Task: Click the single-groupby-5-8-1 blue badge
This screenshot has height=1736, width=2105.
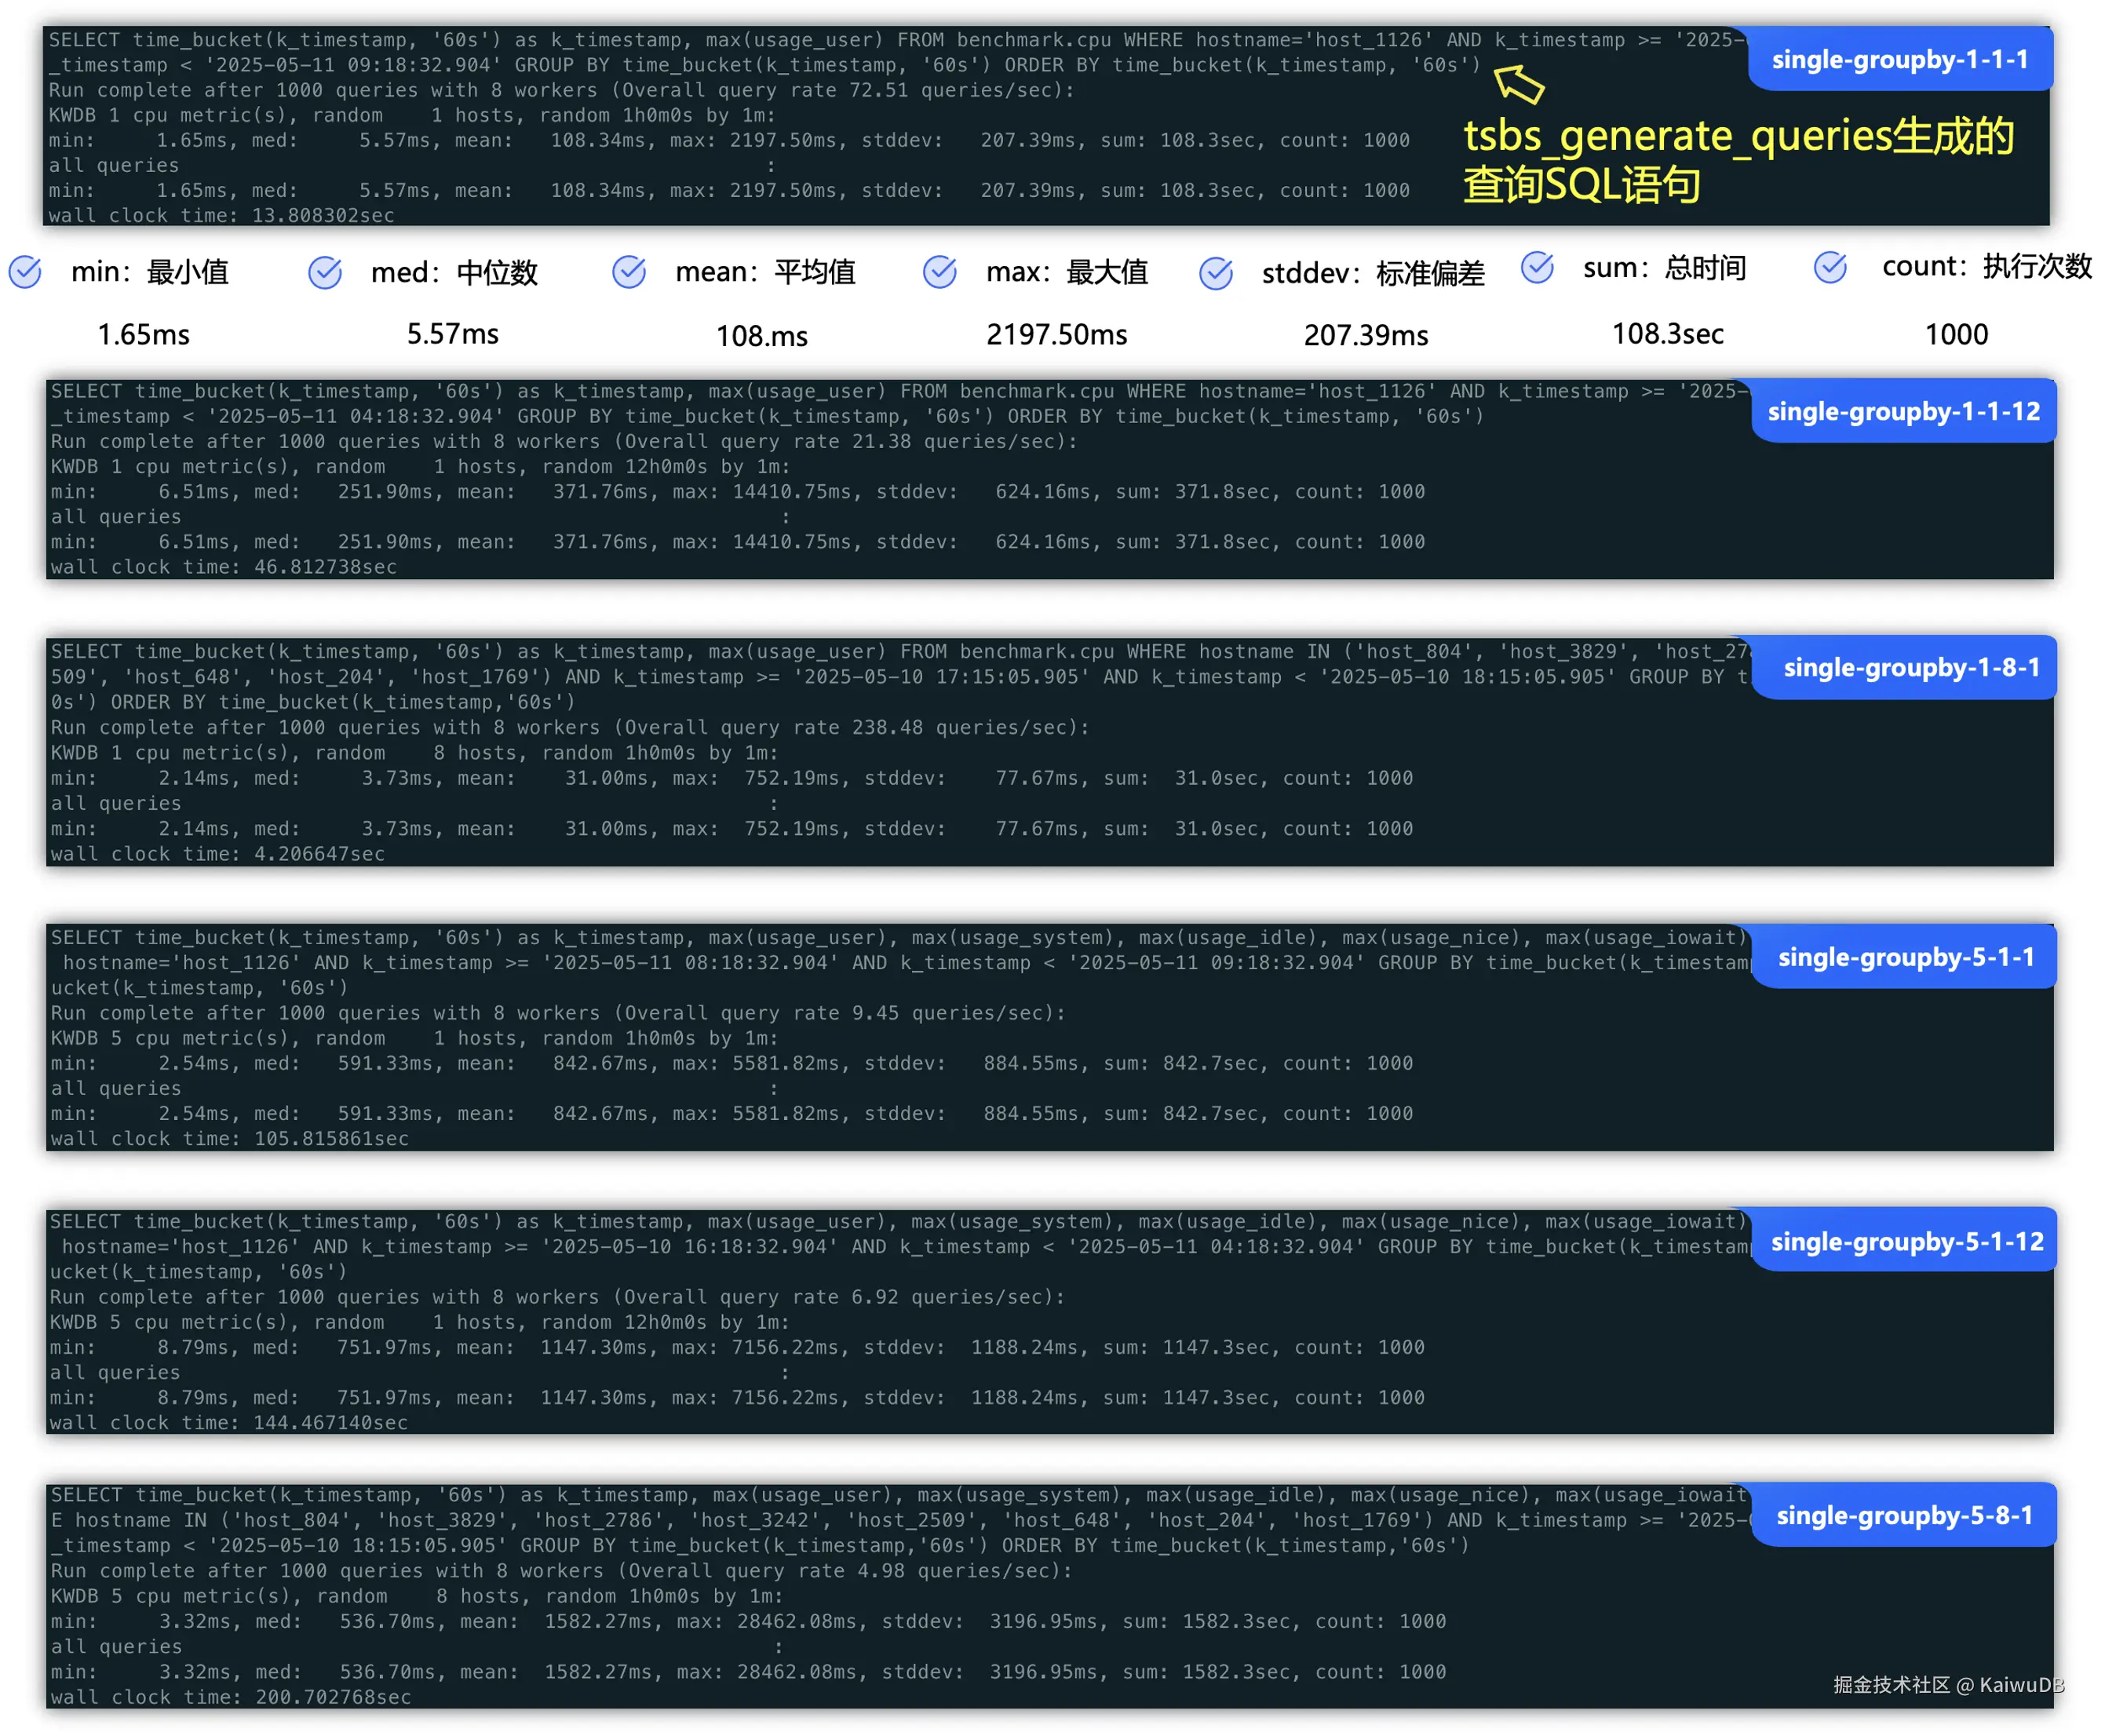Action: (x=1904, y=1515)
